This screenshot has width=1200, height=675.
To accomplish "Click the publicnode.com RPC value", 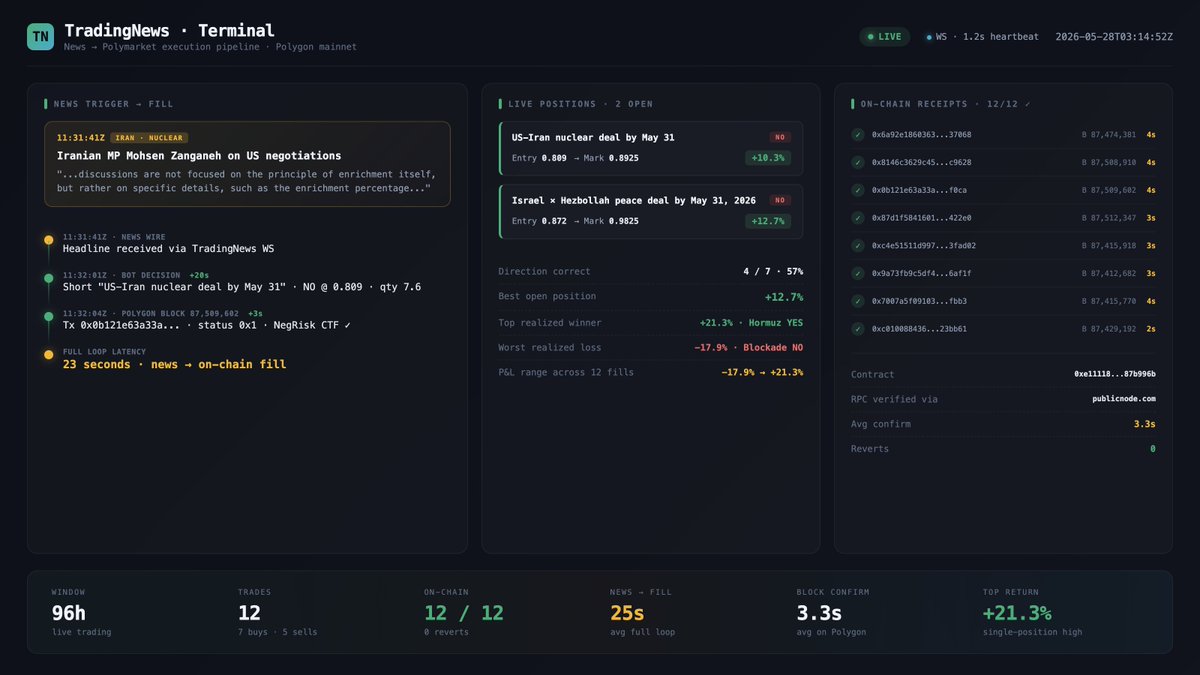I will click(x=1124, y=399).
